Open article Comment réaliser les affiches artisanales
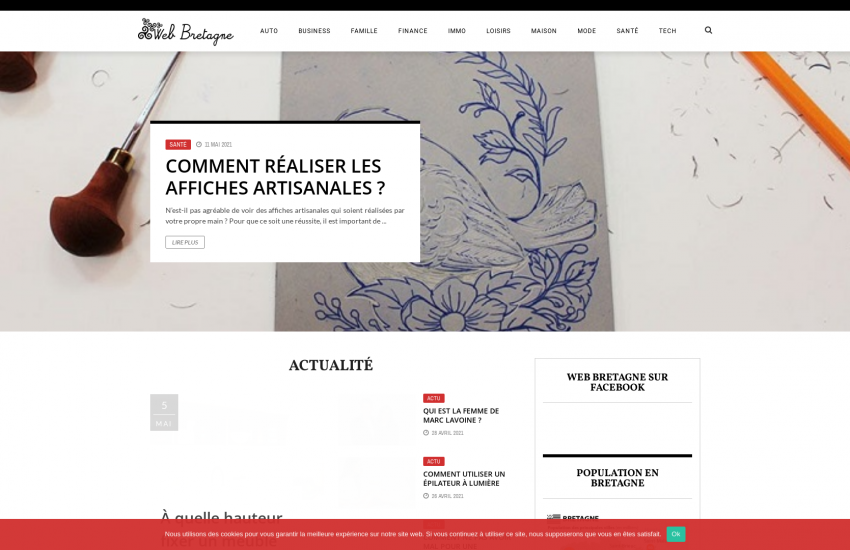 (x=275, y=177)
